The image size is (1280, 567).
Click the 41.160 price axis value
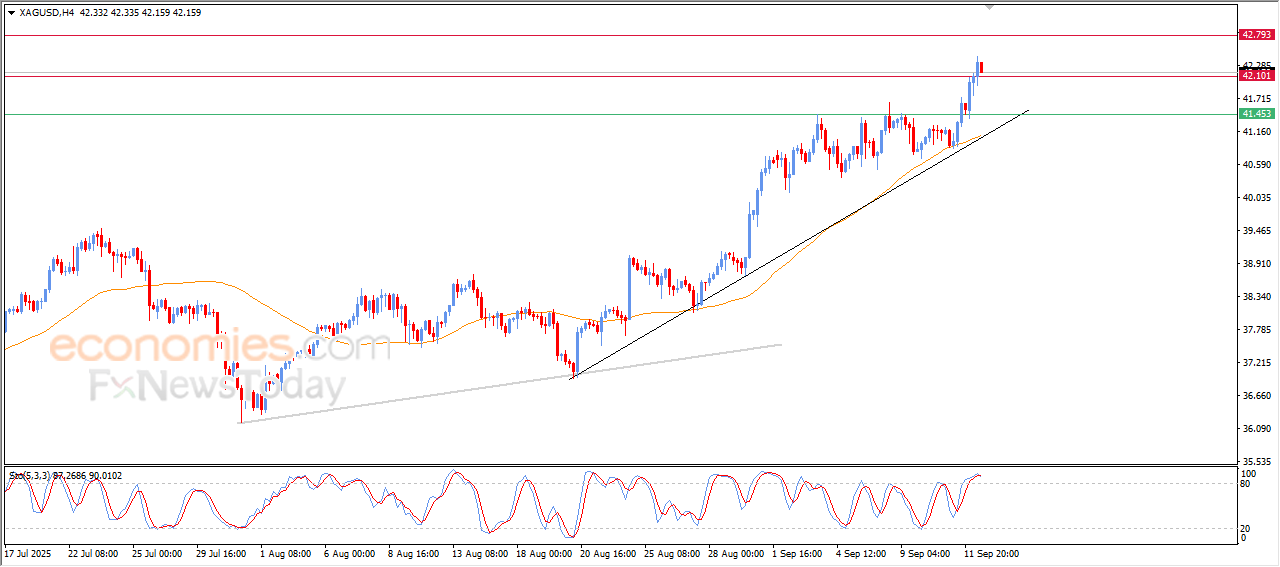[x=1256, y=132]
